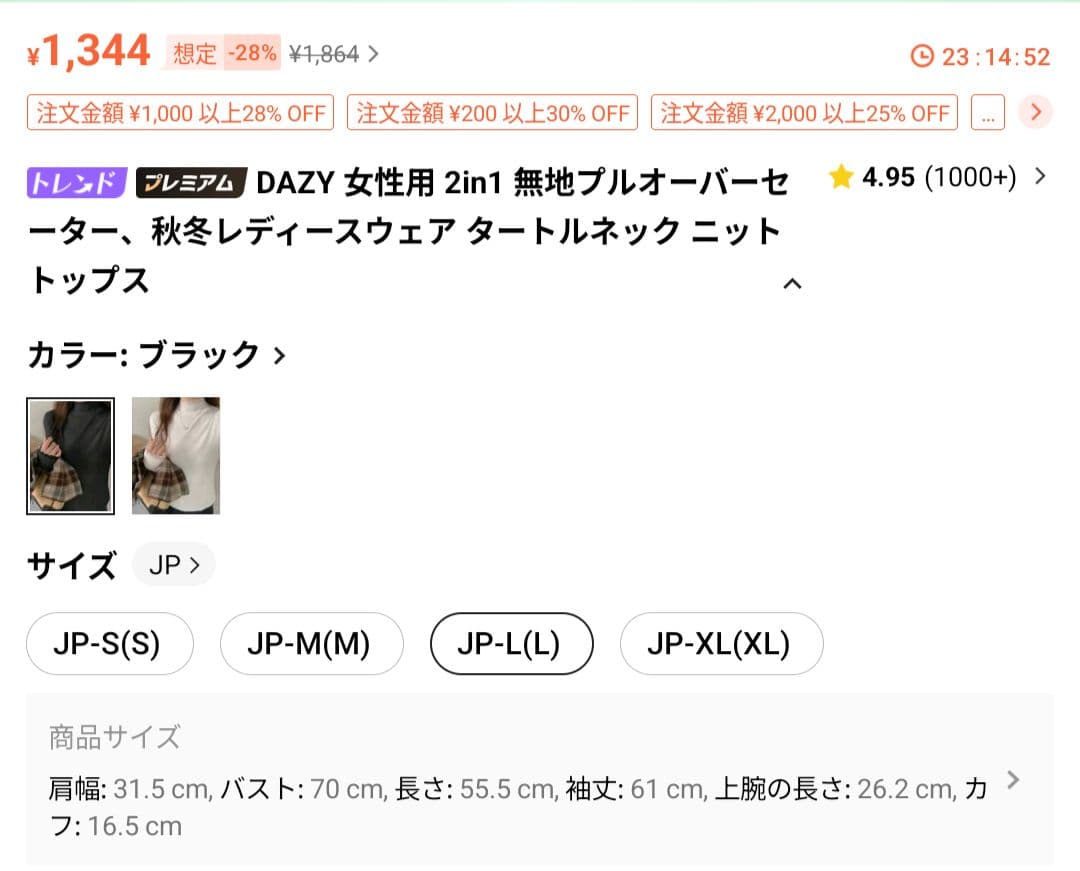Tap the purple トレンド badge

coord(77,182)
